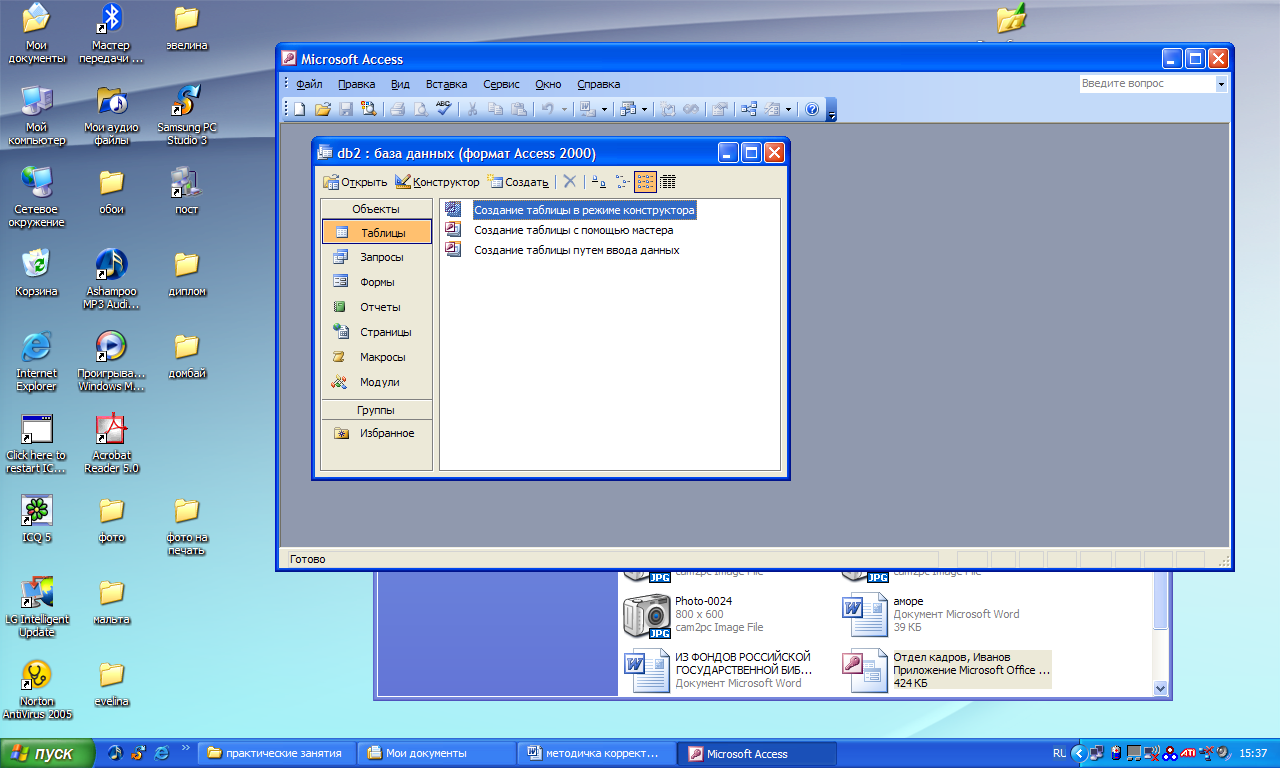Click the Paste clipboard toolbar icon
This screenshot has width=1280, height=768.
[518, 109]
